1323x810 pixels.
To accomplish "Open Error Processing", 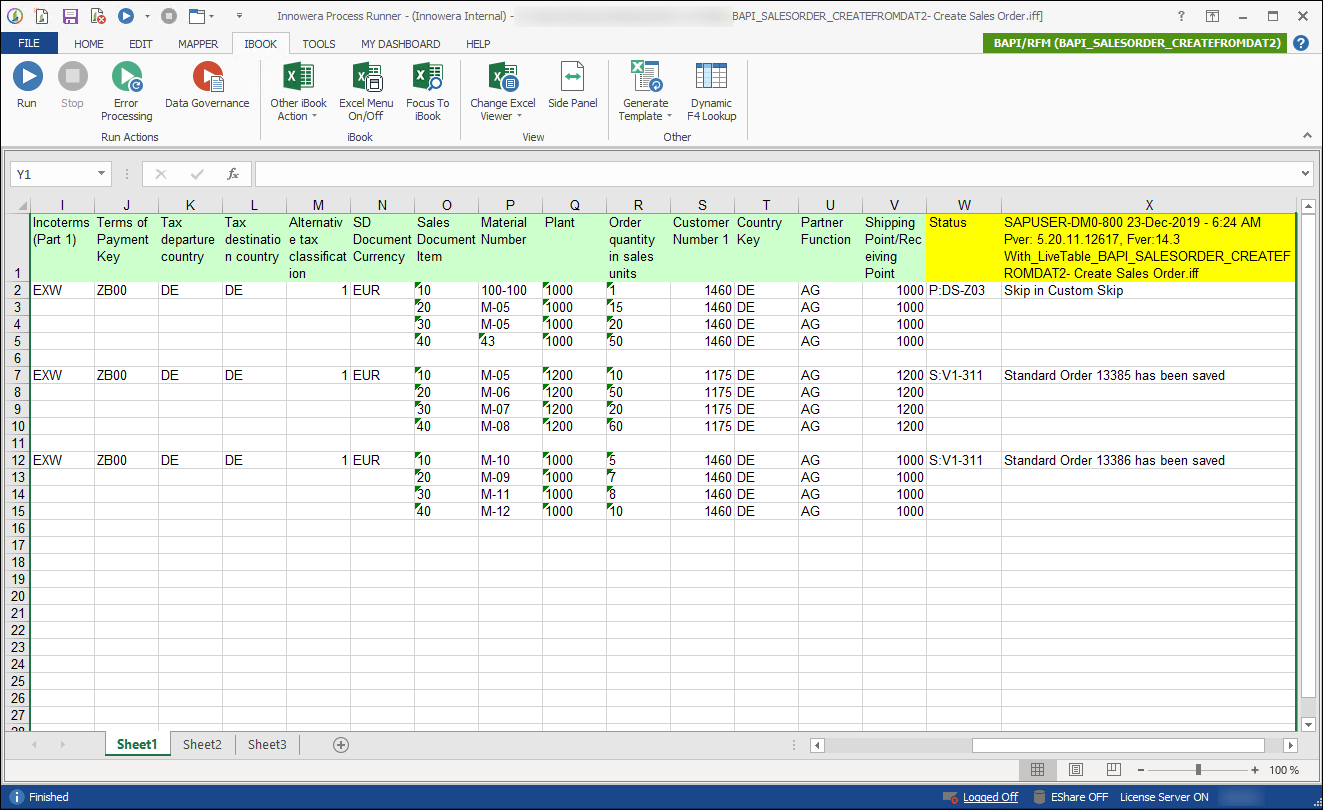I will point(126,92).
